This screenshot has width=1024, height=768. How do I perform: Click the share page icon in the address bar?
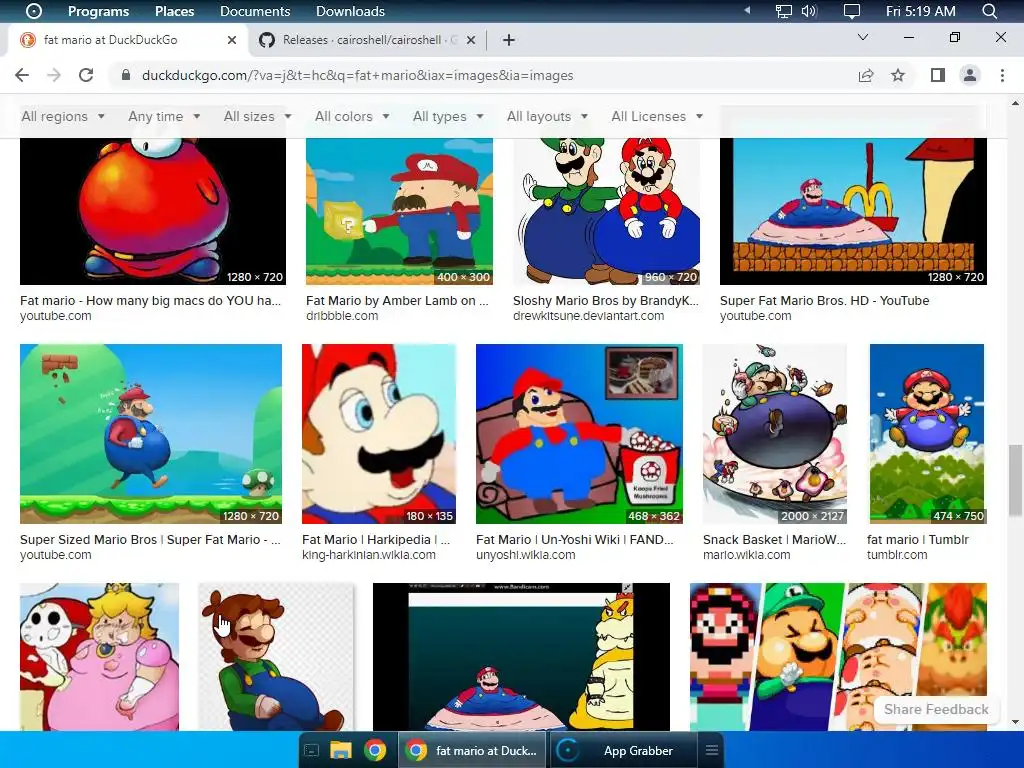coord(866,75)
